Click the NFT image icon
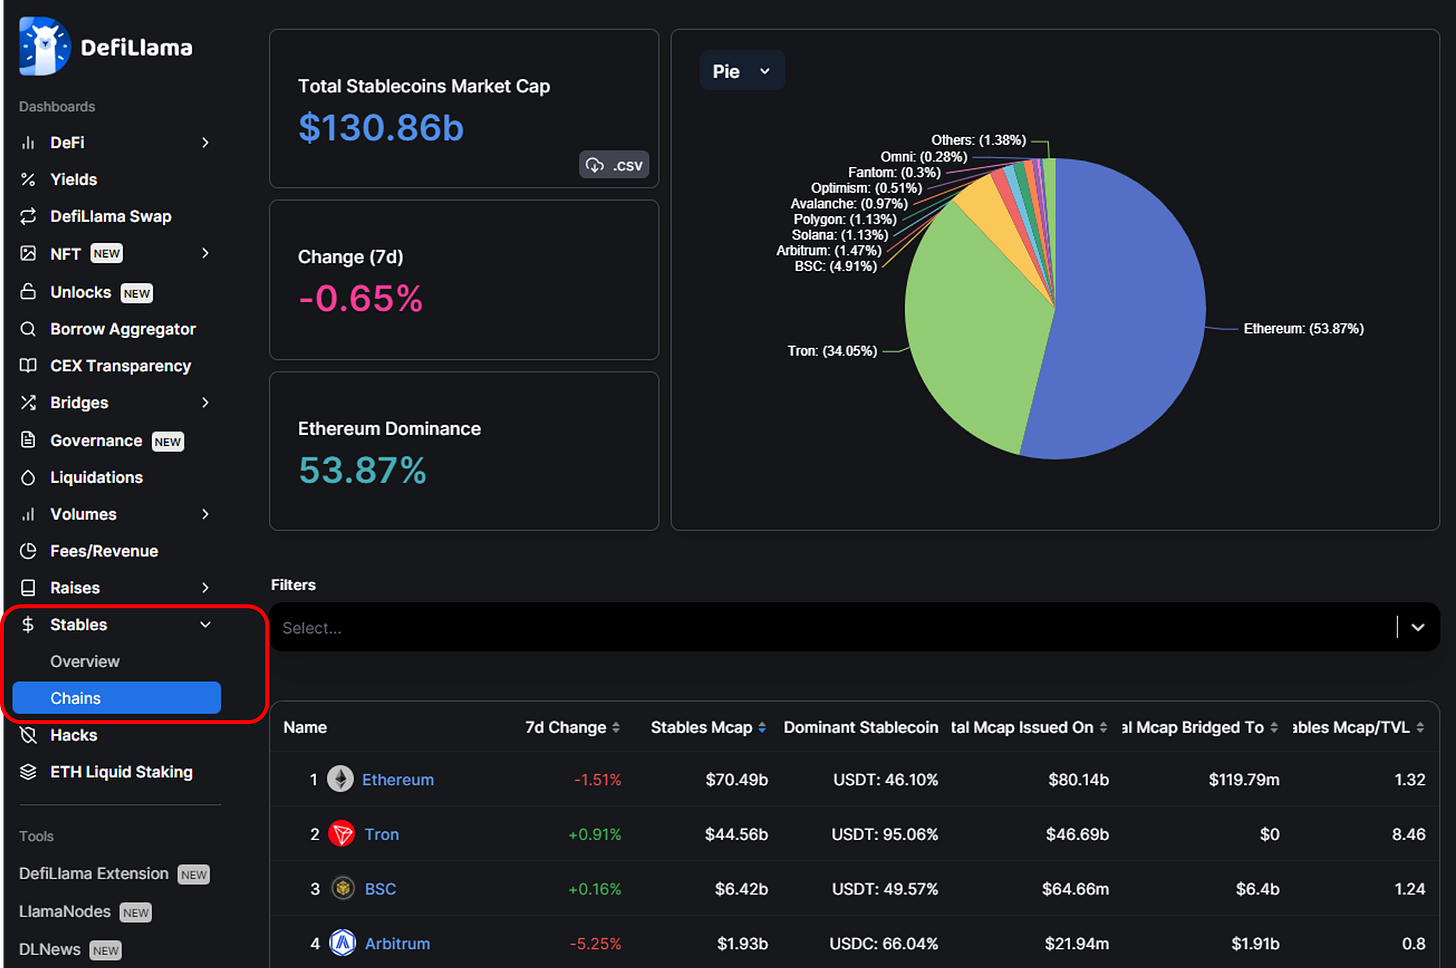1456x968 pixels. (28, 253)
